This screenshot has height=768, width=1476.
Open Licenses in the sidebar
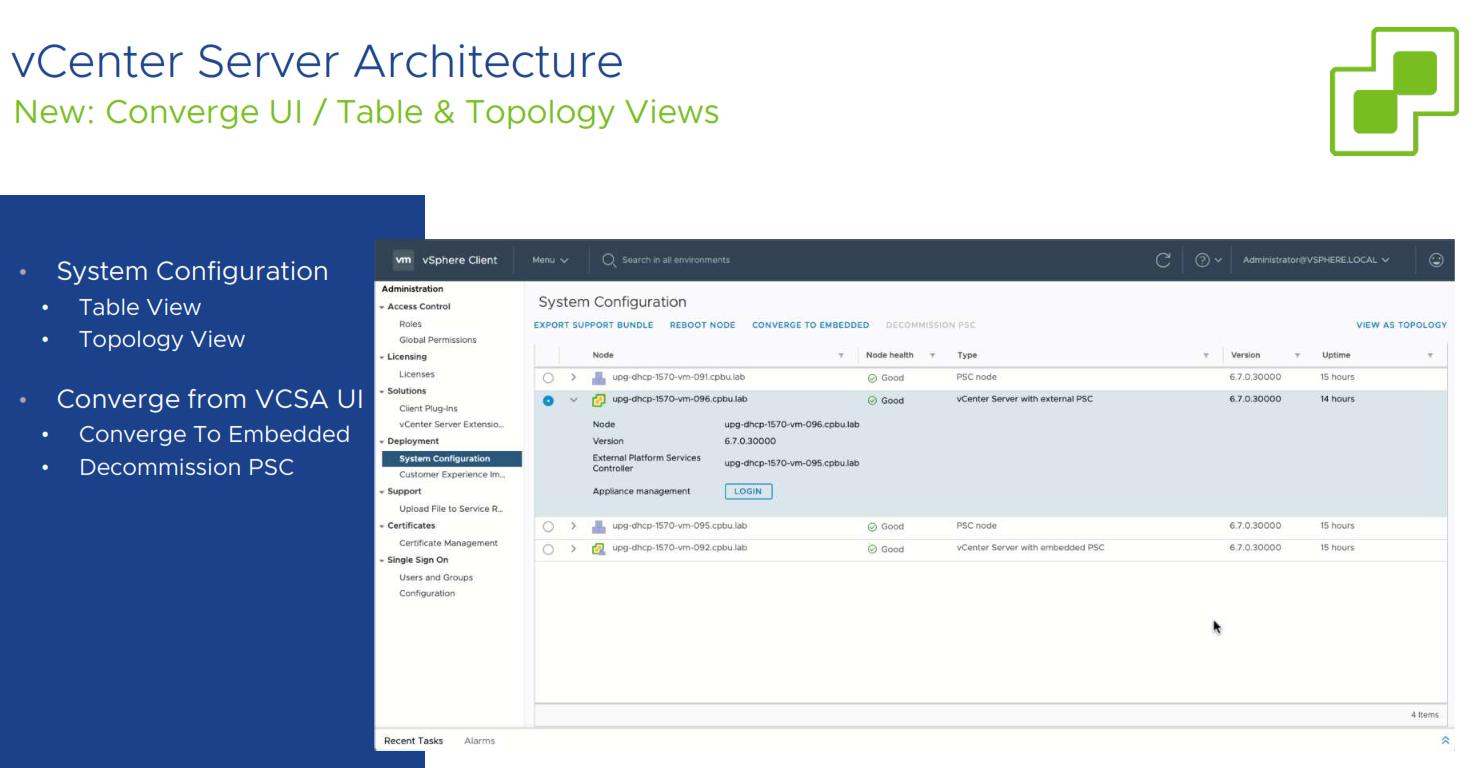click(417, 374)
